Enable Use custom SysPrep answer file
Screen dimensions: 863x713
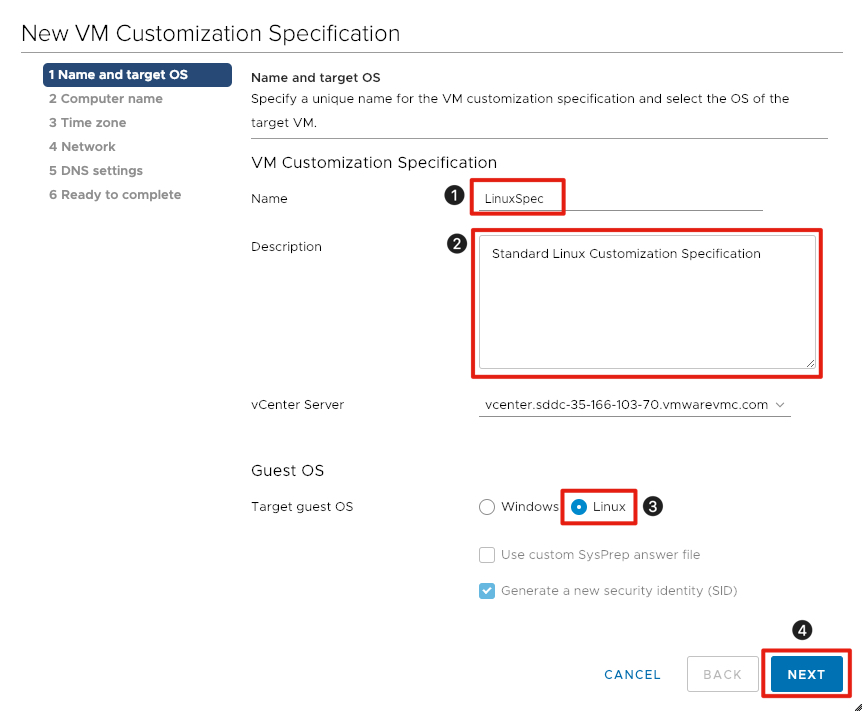pos(487,555)
